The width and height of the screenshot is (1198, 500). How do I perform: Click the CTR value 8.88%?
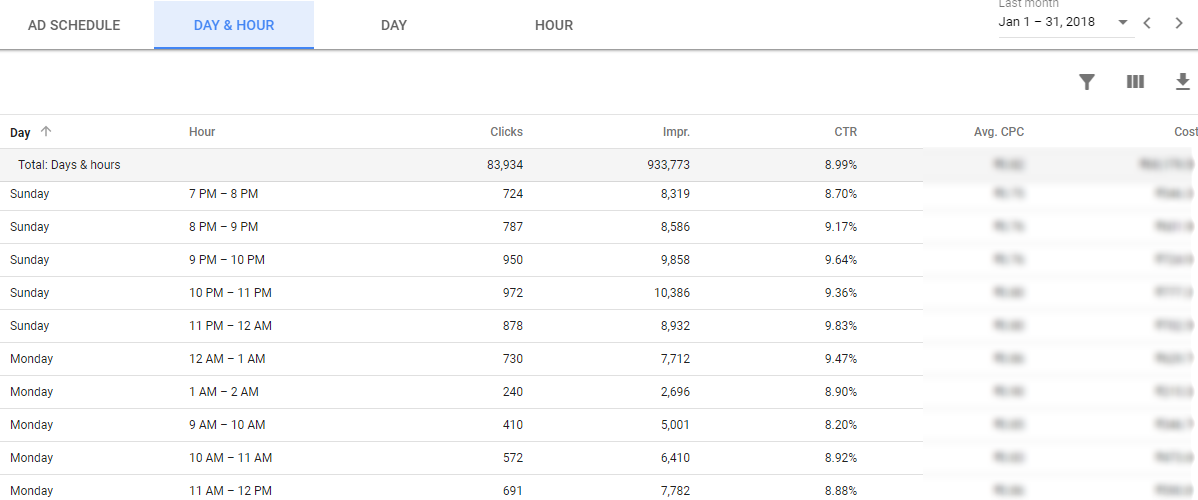click(x=841, y=489)
